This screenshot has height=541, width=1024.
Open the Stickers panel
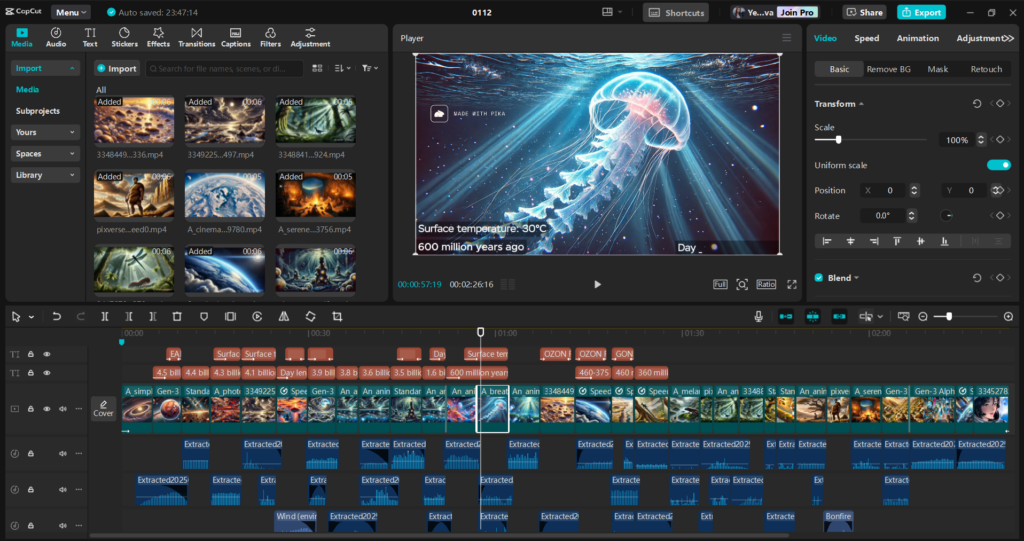point(125,37)
